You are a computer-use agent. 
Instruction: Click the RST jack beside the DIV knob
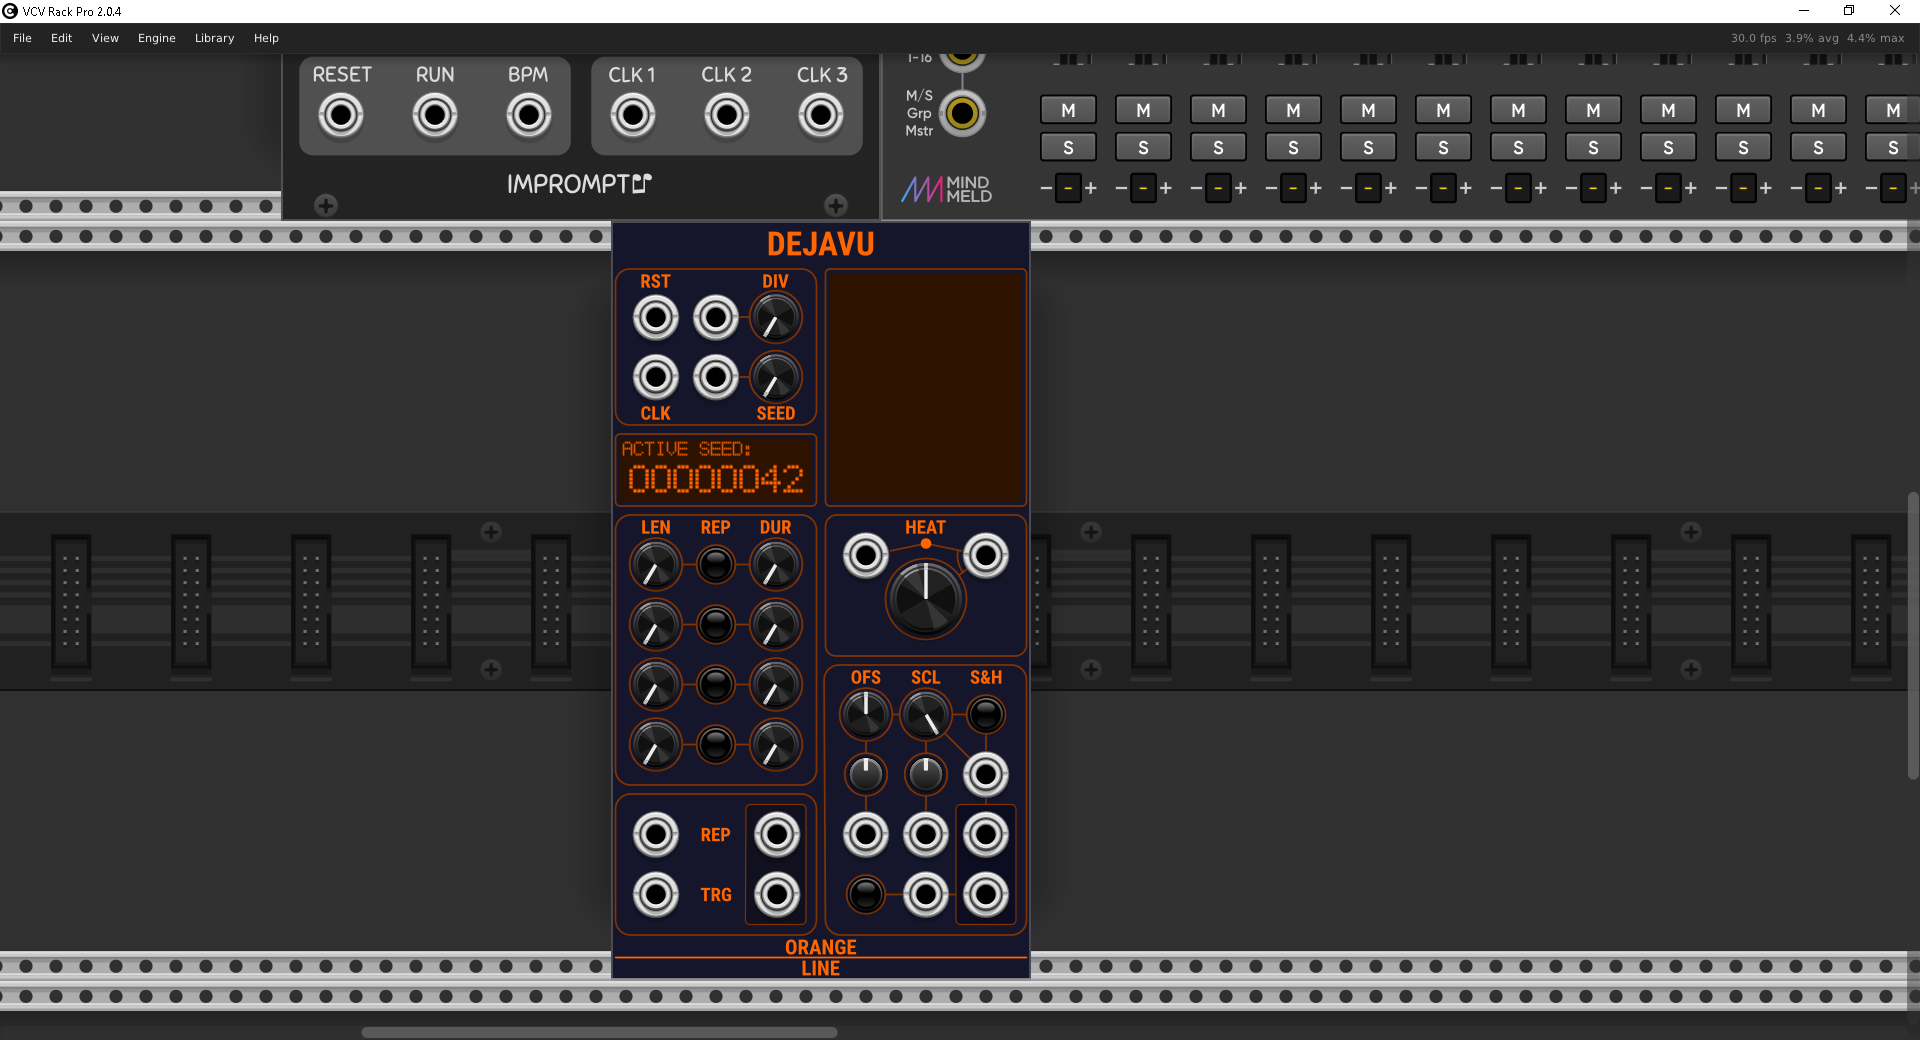point(716,318)
